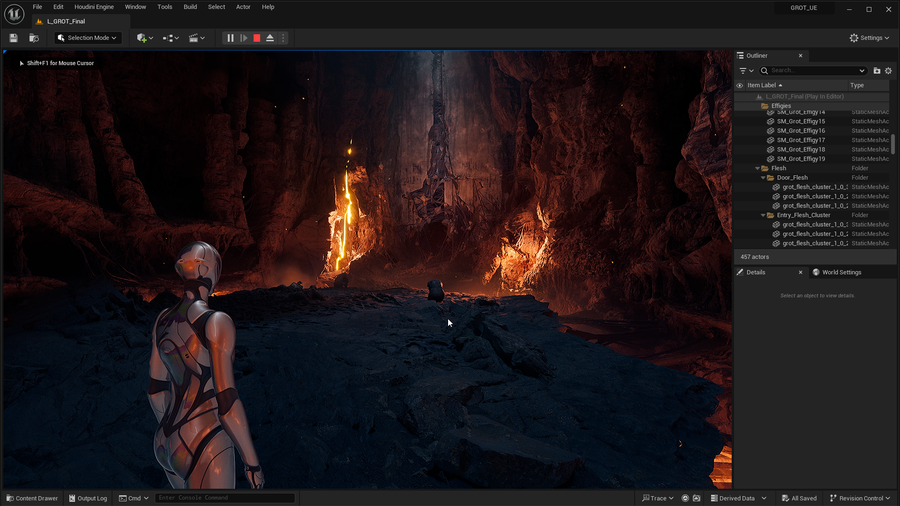Click the Outliner create folder icon
The height and width of the screenshot is (506, 900).
[x=876, y=71]
